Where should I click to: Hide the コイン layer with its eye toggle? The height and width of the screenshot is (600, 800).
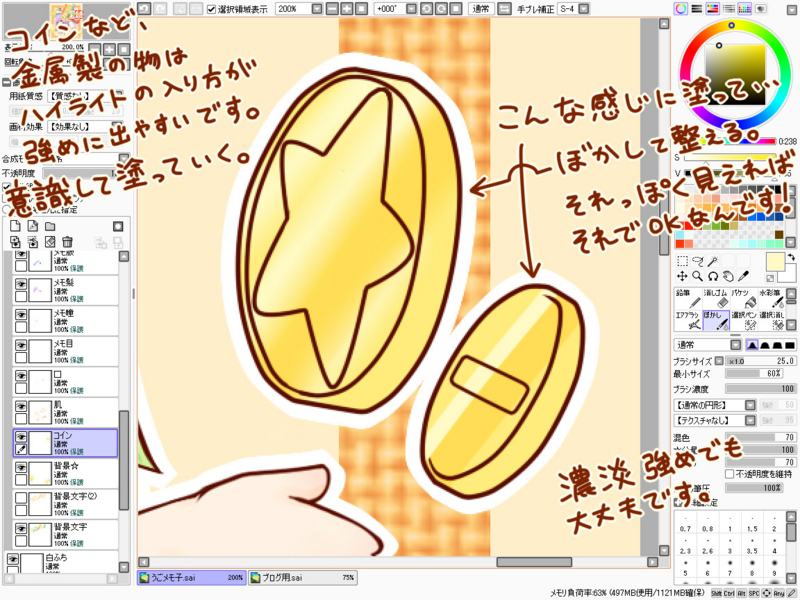pyautogui.click(x=21, y=436)
